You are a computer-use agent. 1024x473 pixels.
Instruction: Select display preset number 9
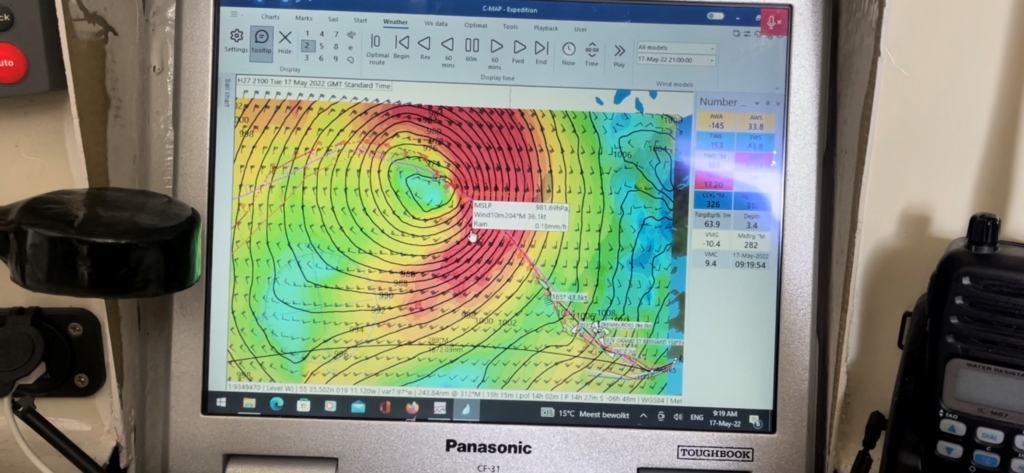coord(336,59)
